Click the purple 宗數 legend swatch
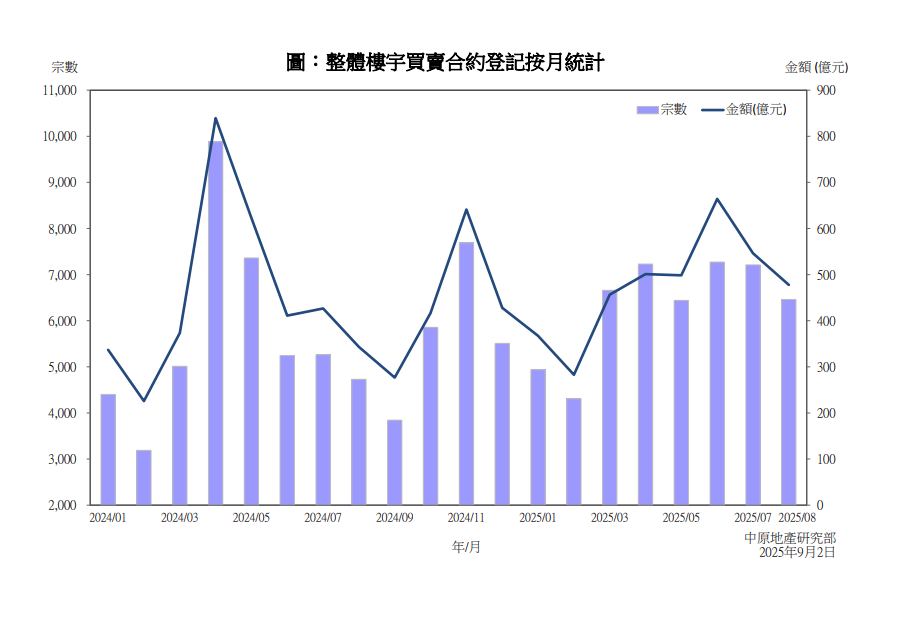This screenshot has width=903, height=619. [x=647, y=109]
